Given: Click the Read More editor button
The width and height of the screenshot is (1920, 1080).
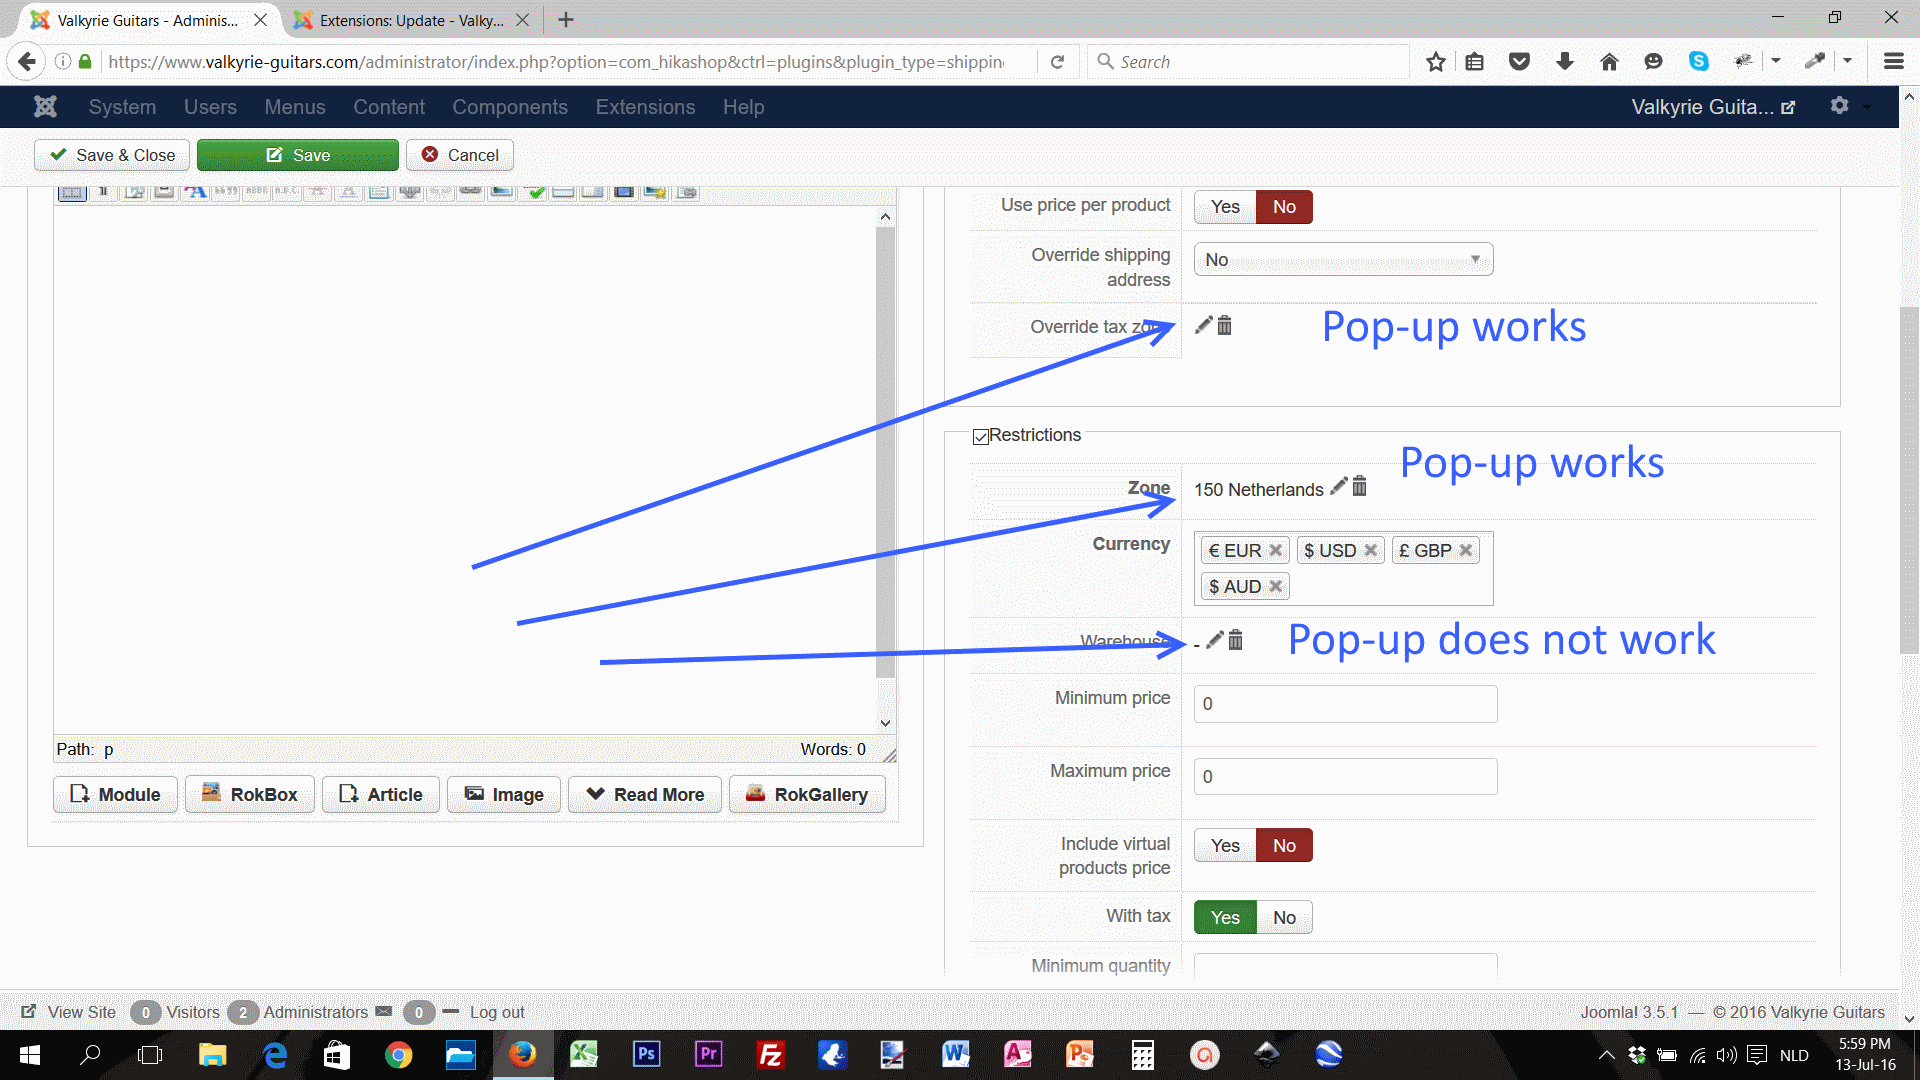Looking at the screenshot, I should [x=645, y=794].
